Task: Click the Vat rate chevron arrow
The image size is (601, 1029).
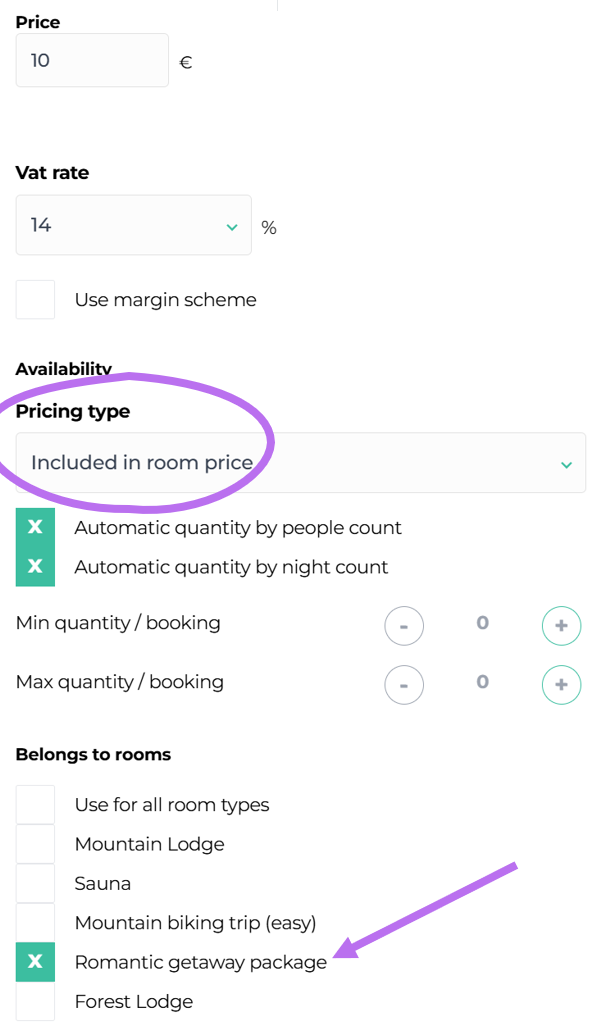Action: tap(232, 227)
